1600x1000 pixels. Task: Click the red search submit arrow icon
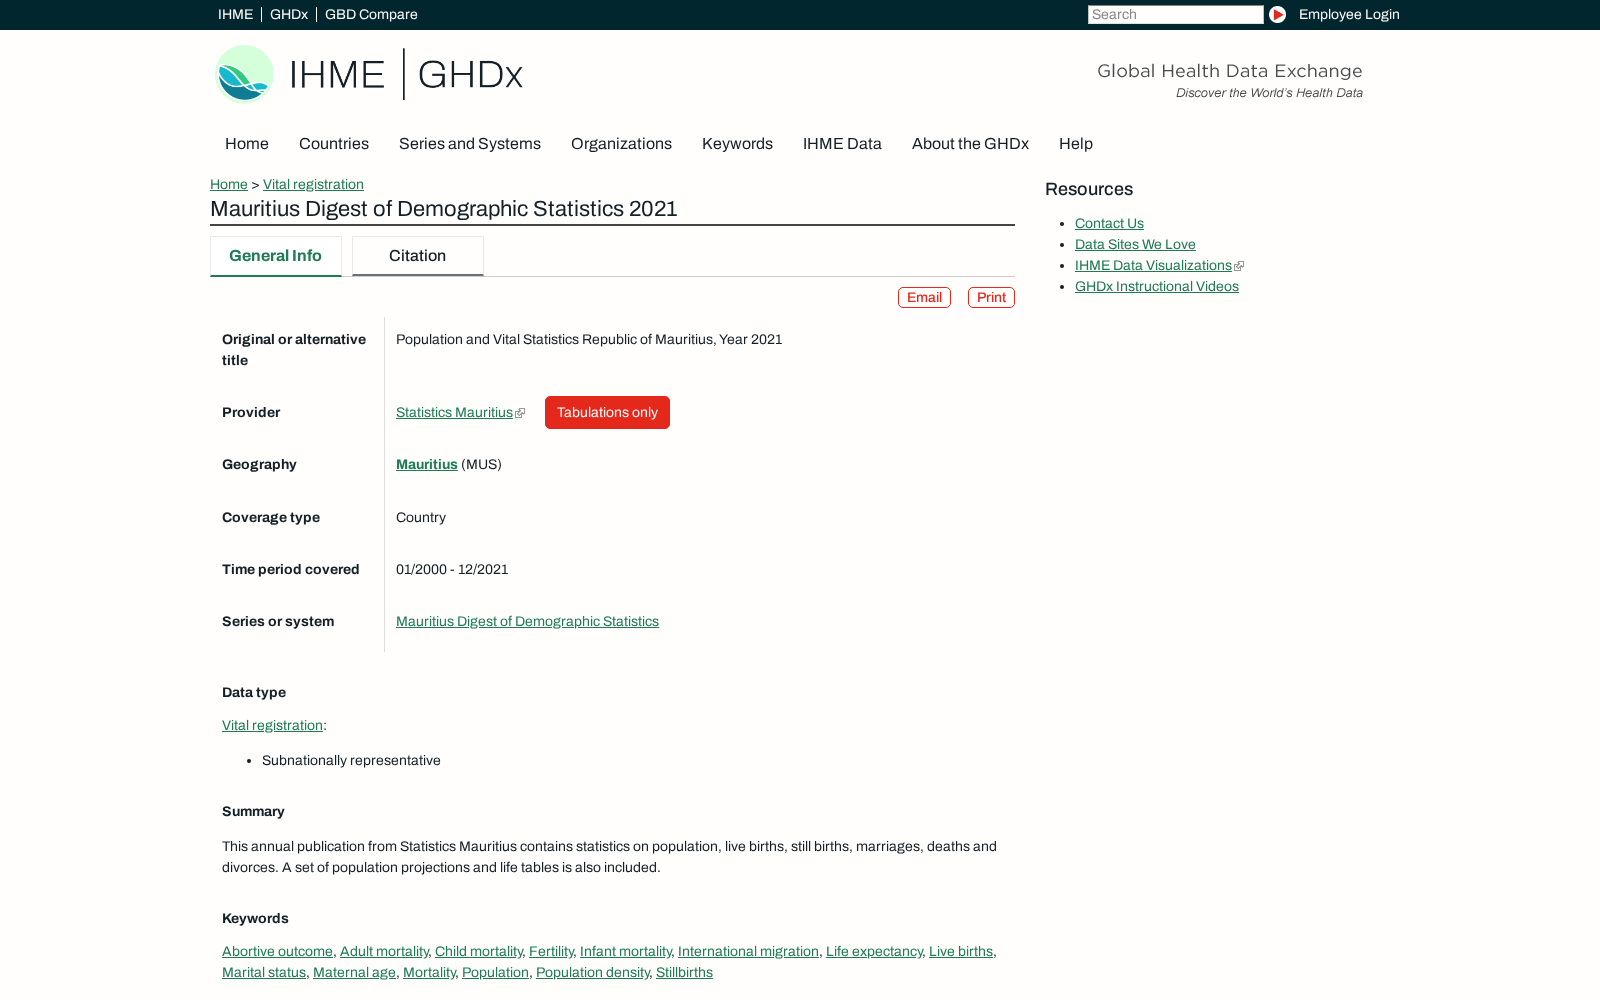click(x=1277, y=14)
